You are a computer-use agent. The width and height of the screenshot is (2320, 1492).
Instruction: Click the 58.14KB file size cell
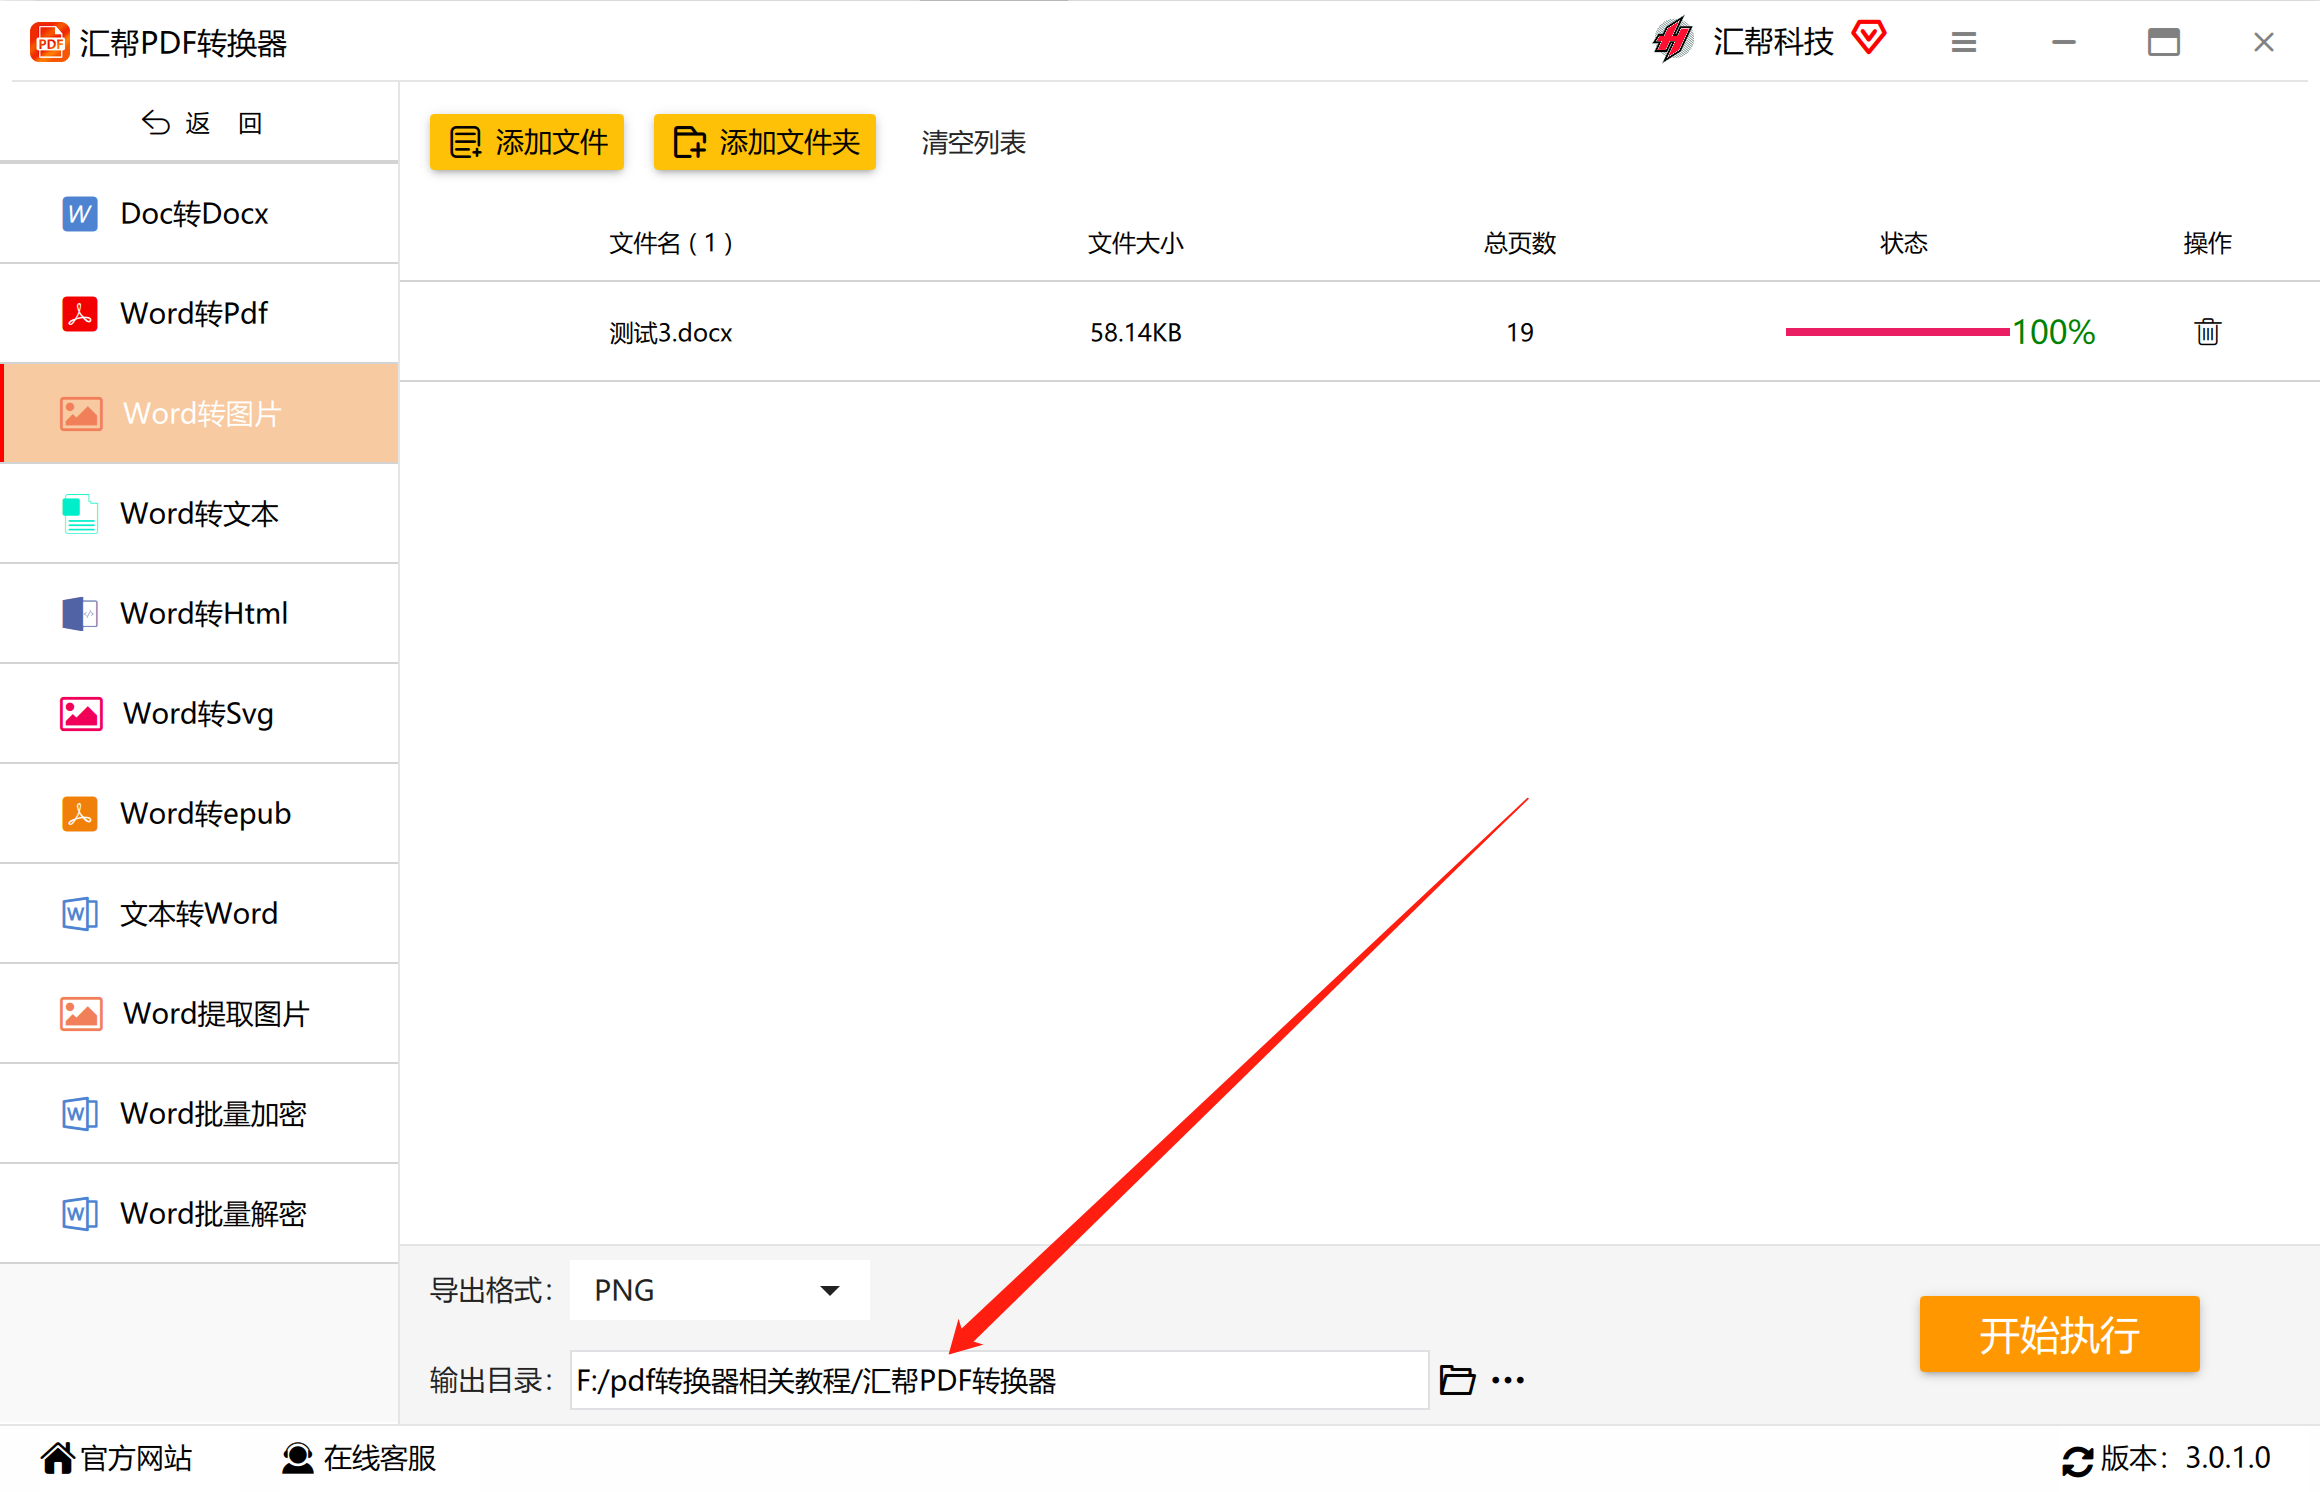tap(1136, 333)
